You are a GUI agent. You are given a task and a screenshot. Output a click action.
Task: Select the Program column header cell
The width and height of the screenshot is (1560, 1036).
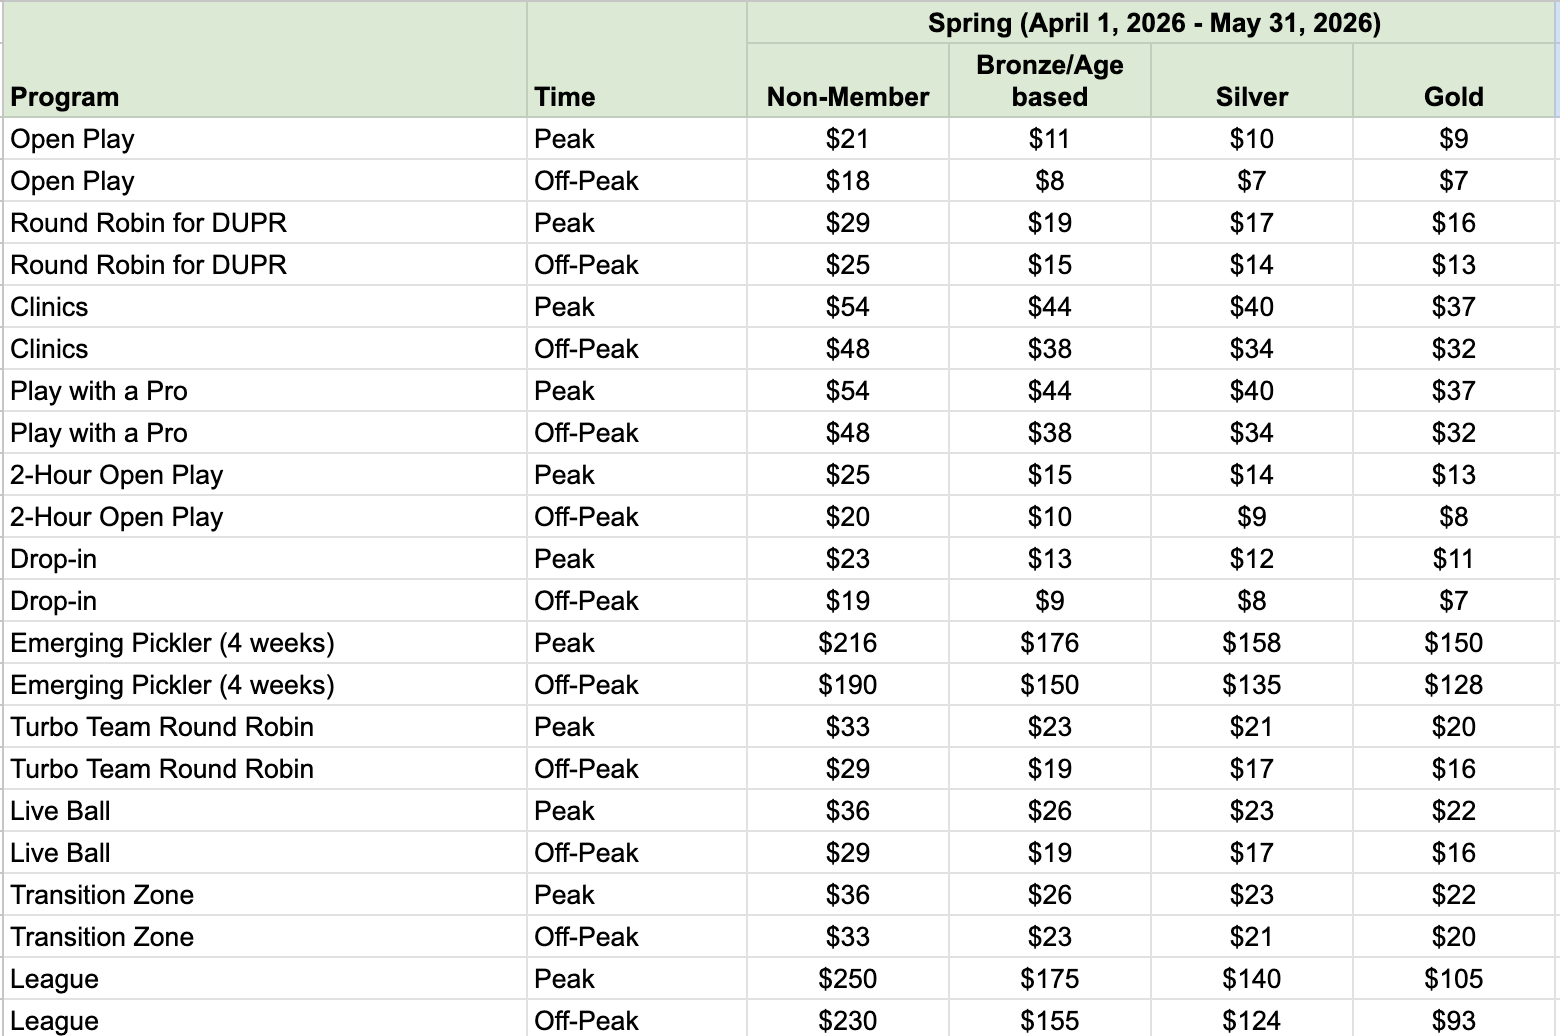point(265,60)
